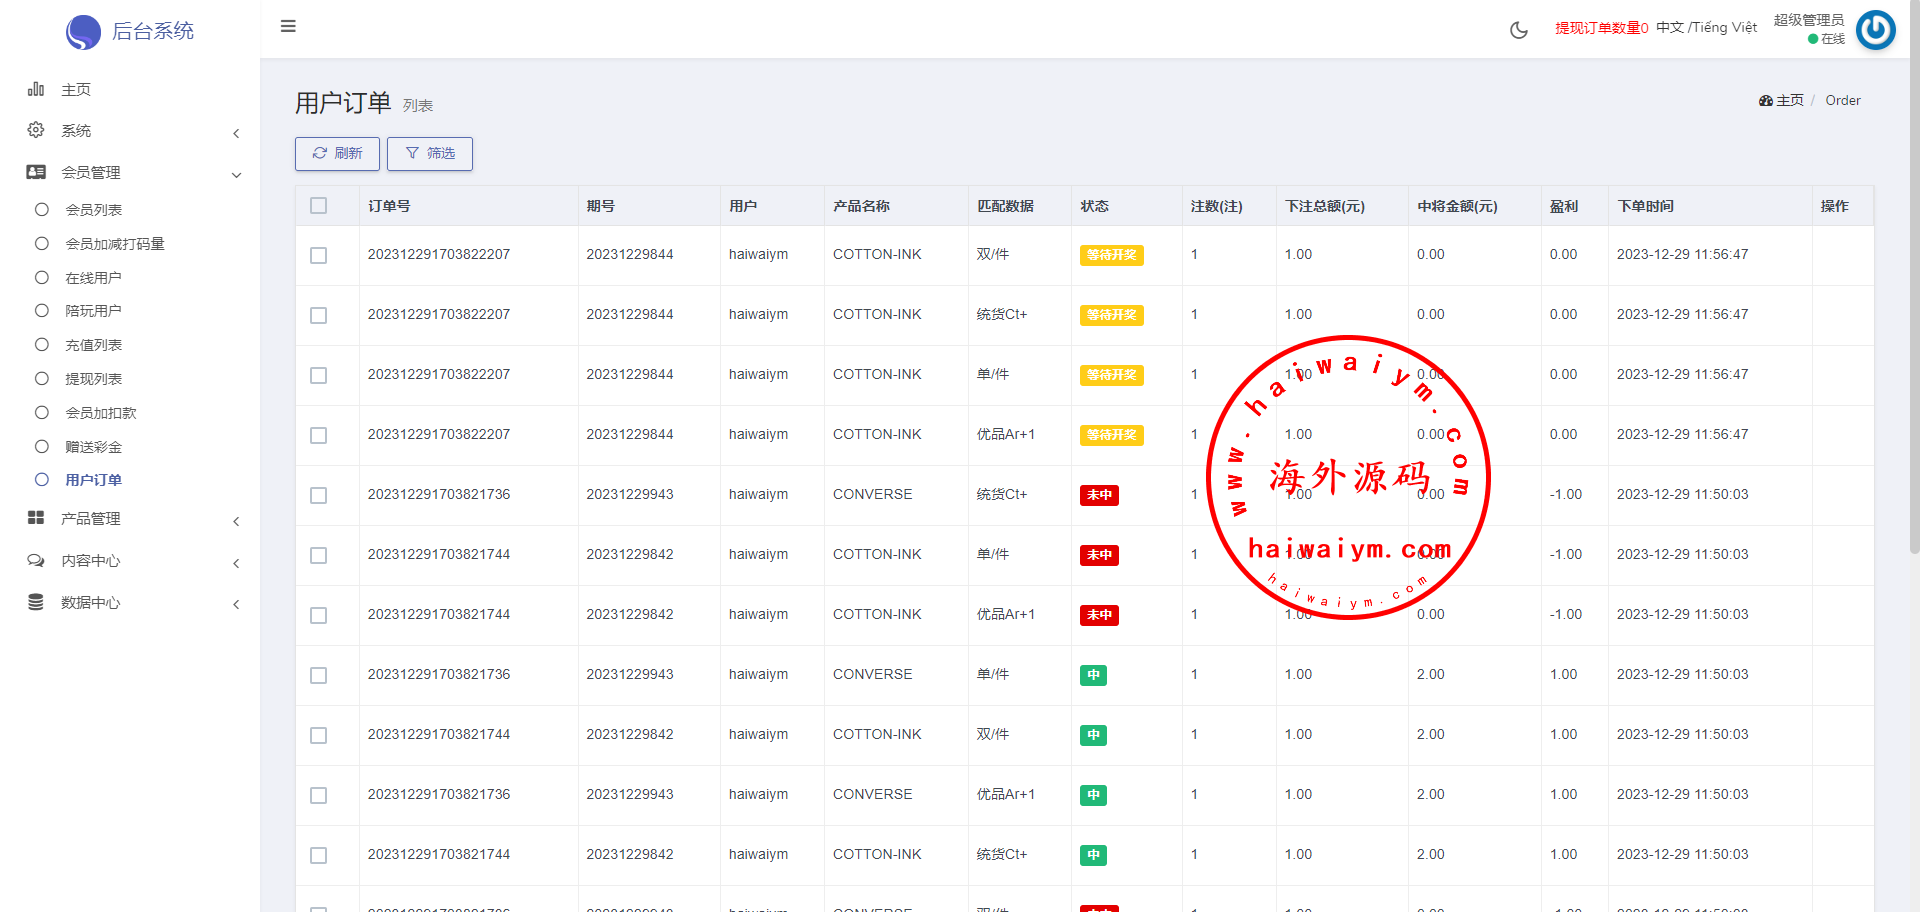Screen dimensions: 1920x912
Task: Toggle dark mode with the moon icon
Action: 1518,30
